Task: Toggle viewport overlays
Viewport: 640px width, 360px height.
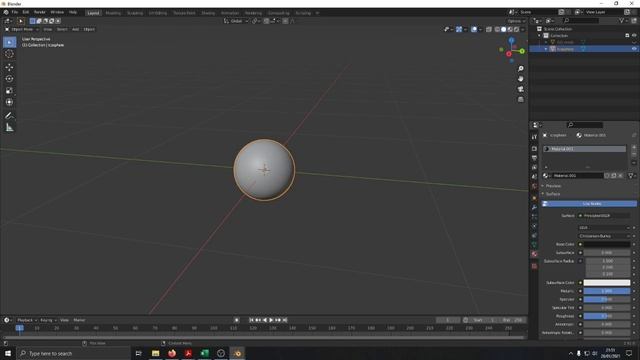Action: click(x=474, y=29)
